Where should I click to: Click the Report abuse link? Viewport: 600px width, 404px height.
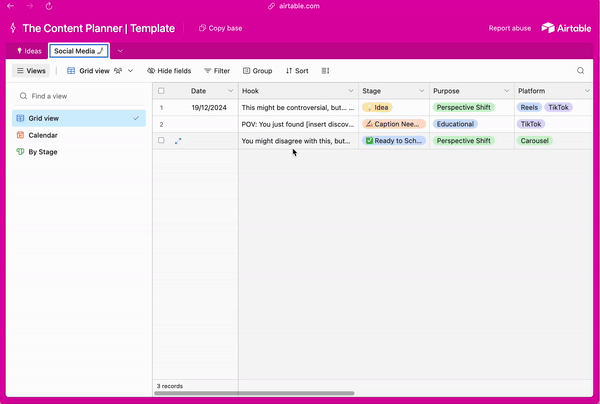pyautogui.click(x=510, y=28)
